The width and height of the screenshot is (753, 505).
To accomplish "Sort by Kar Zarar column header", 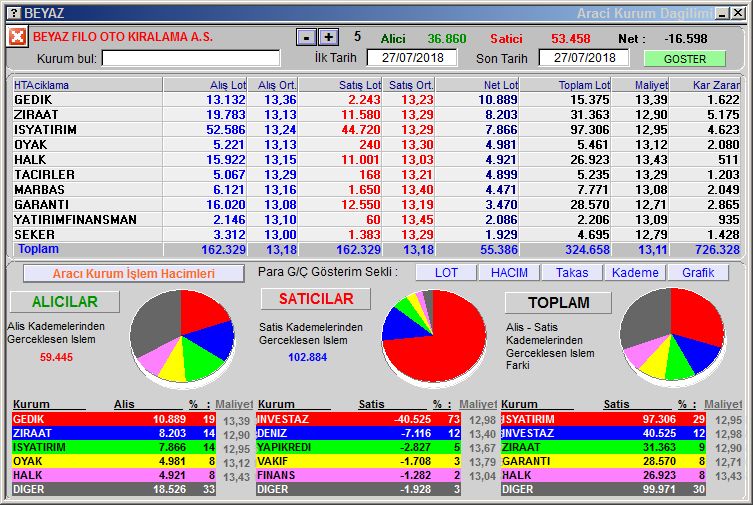I will click(705, 85).
